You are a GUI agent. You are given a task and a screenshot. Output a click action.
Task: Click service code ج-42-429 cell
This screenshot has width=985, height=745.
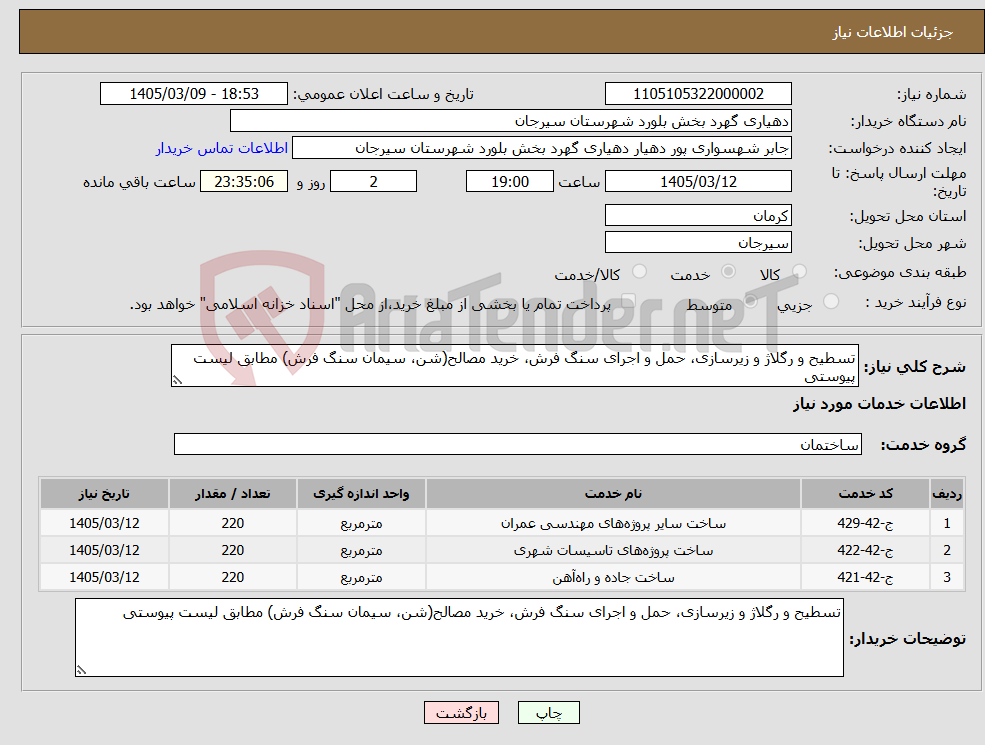point(865,523)
